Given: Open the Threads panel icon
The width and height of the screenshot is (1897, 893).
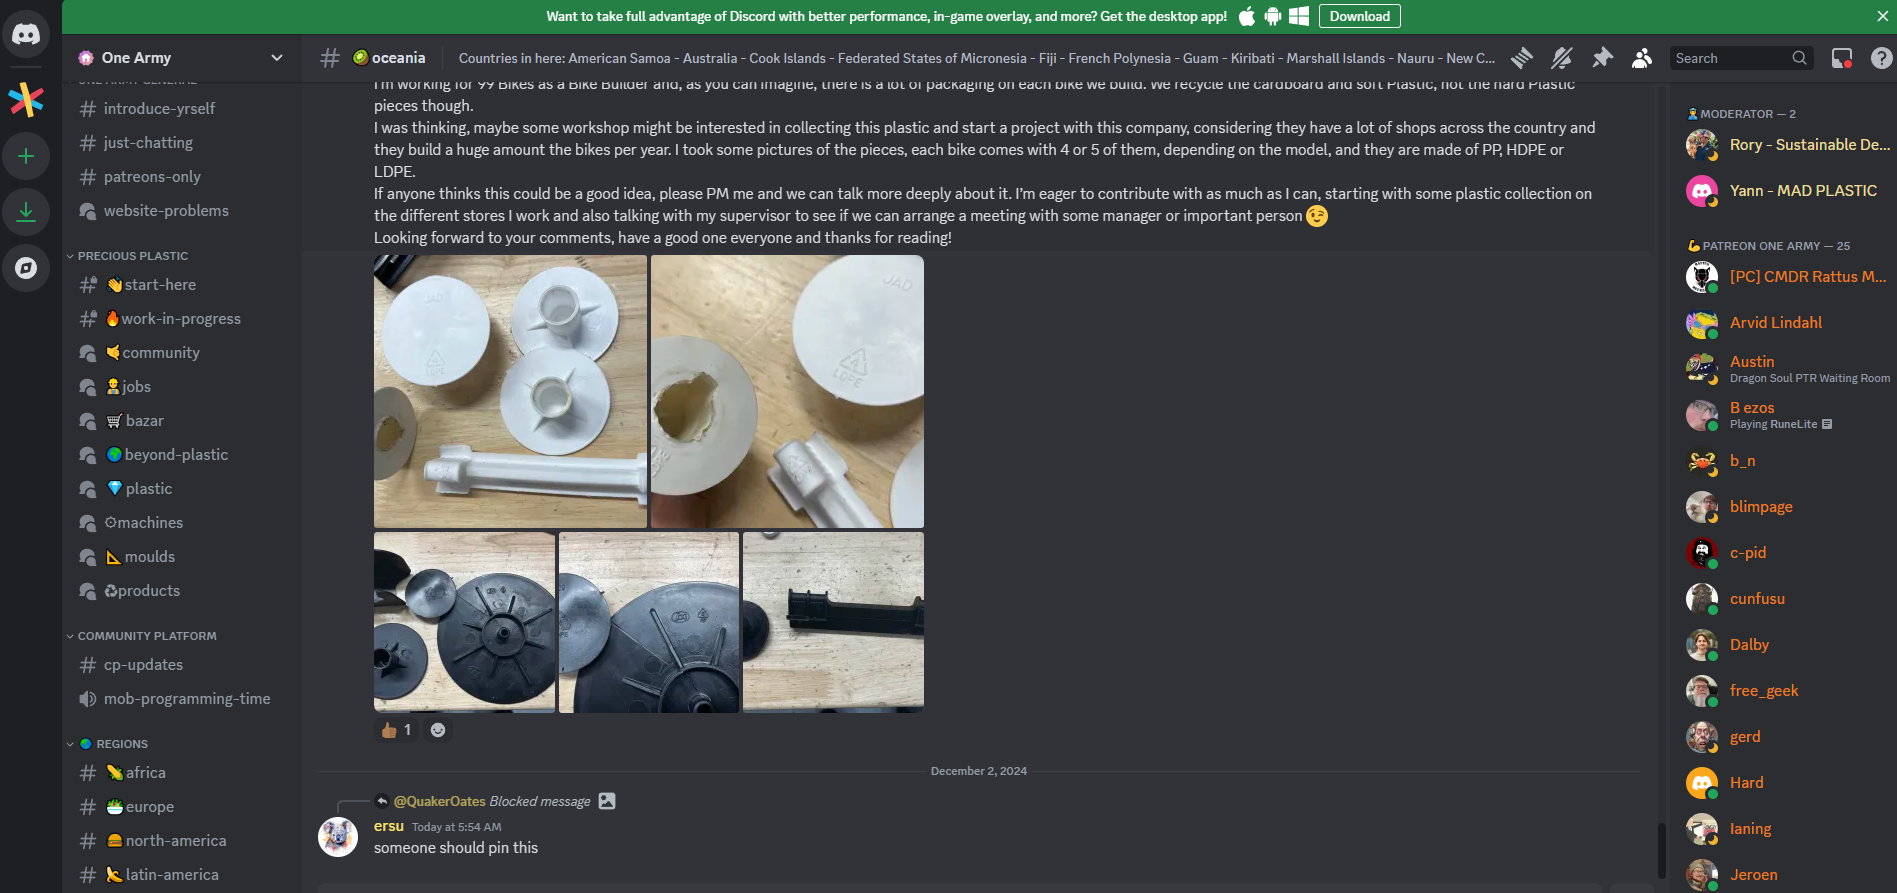Looking at the screenshot, I should (x=1522, y=58).
